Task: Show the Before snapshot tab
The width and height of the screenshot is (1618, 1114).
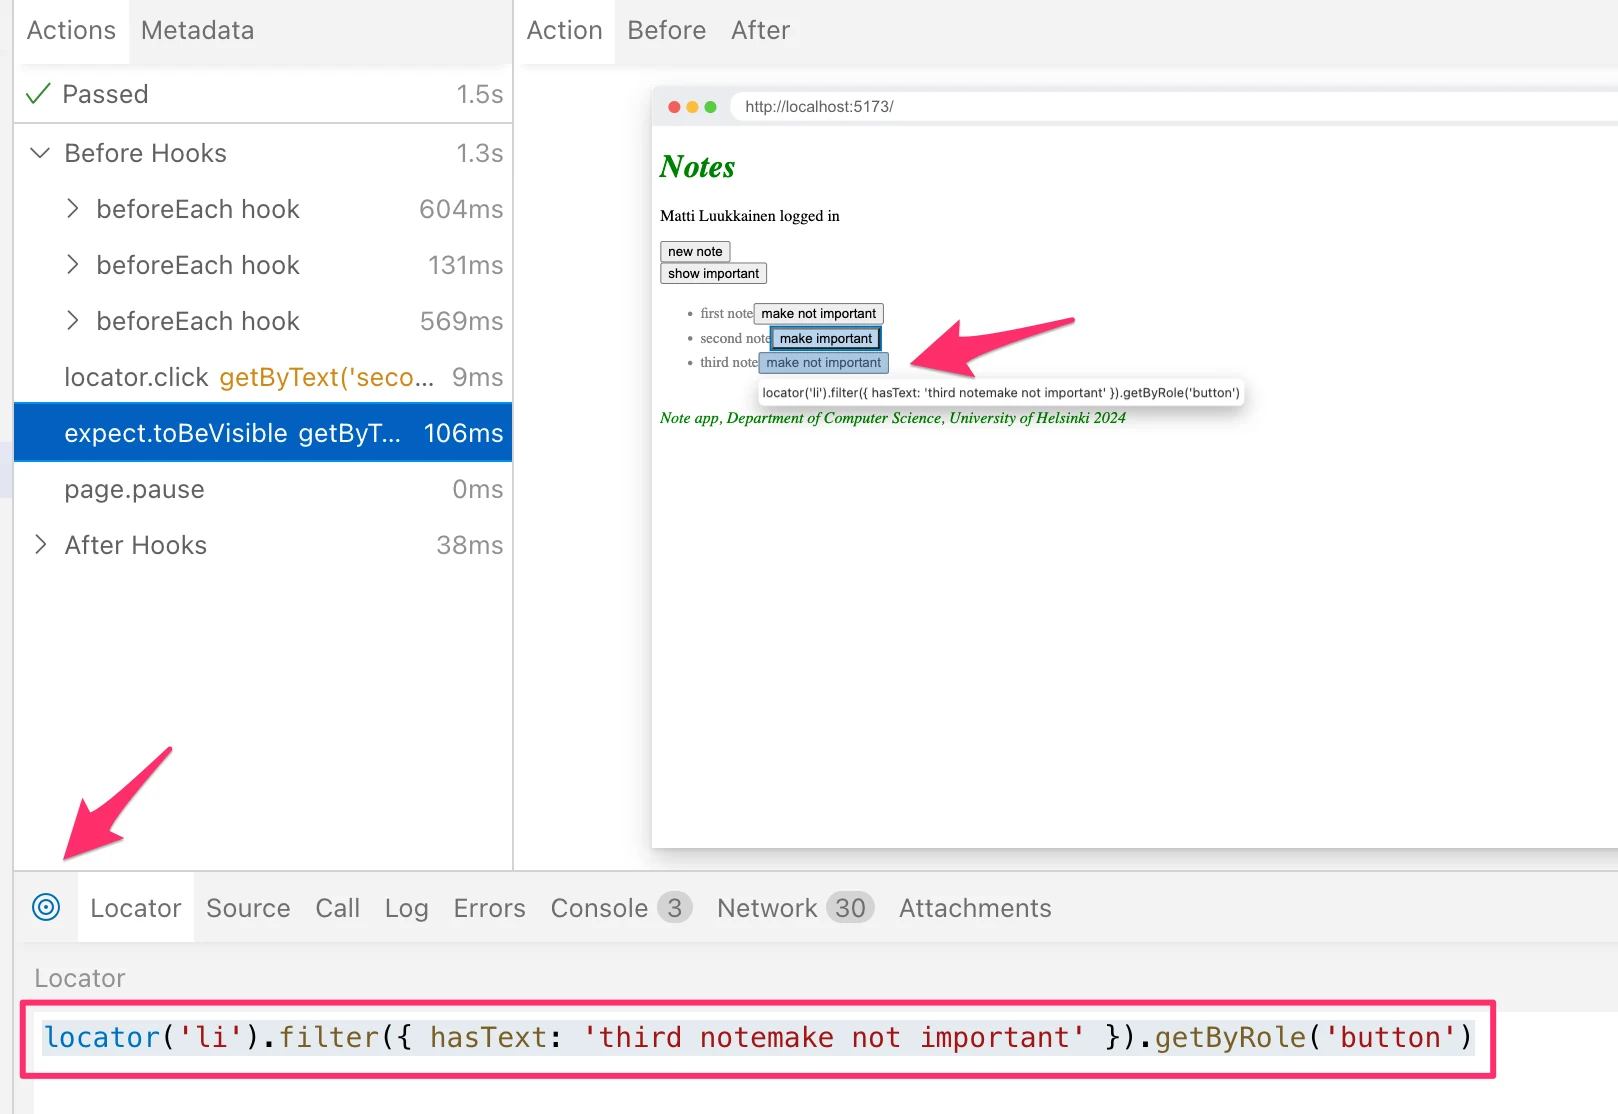Action: point(666,31)
